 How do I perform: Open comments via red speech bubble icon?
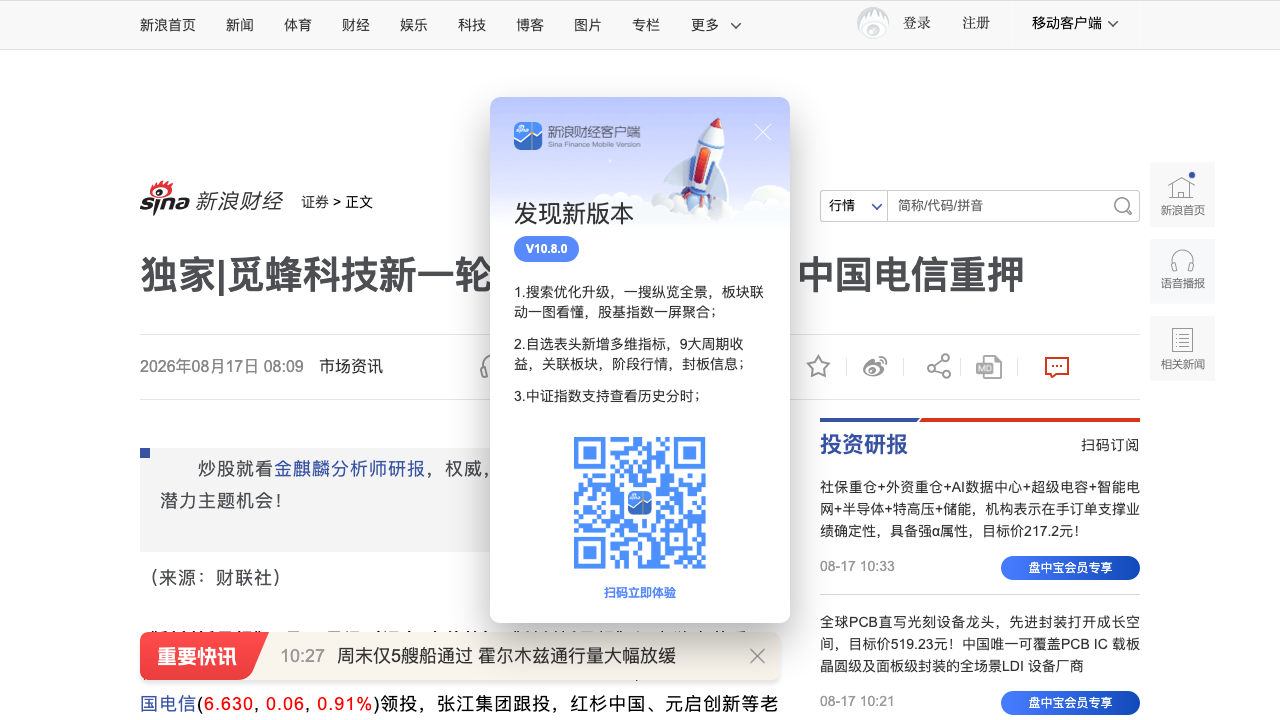click(x=1057, y=367)
